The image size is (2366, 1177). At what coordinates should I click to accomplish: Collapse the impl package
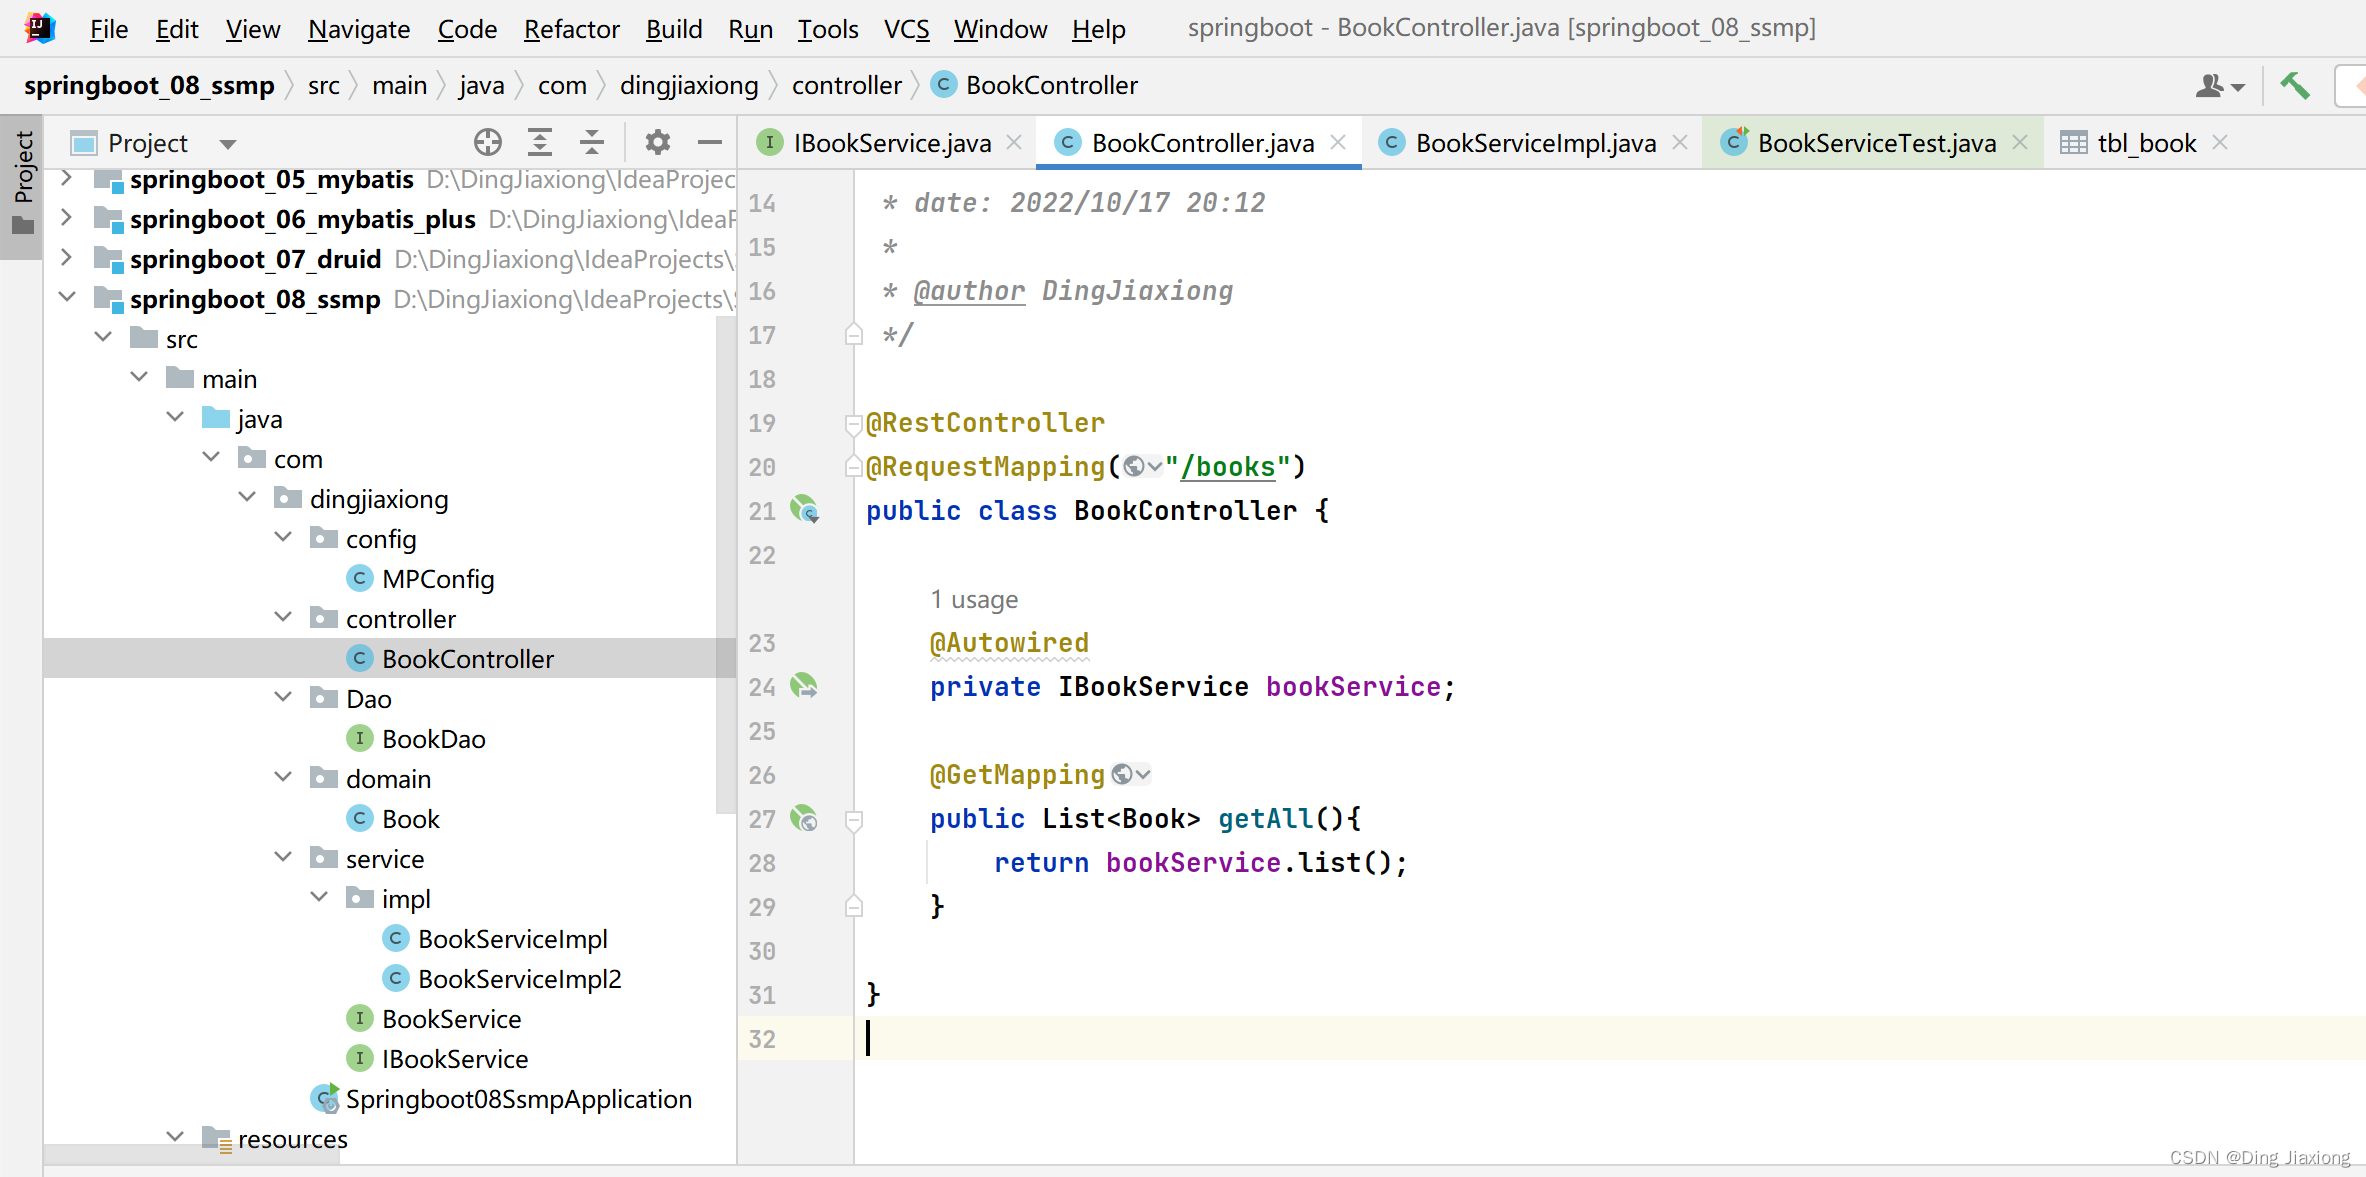click(x=319, y=897)
